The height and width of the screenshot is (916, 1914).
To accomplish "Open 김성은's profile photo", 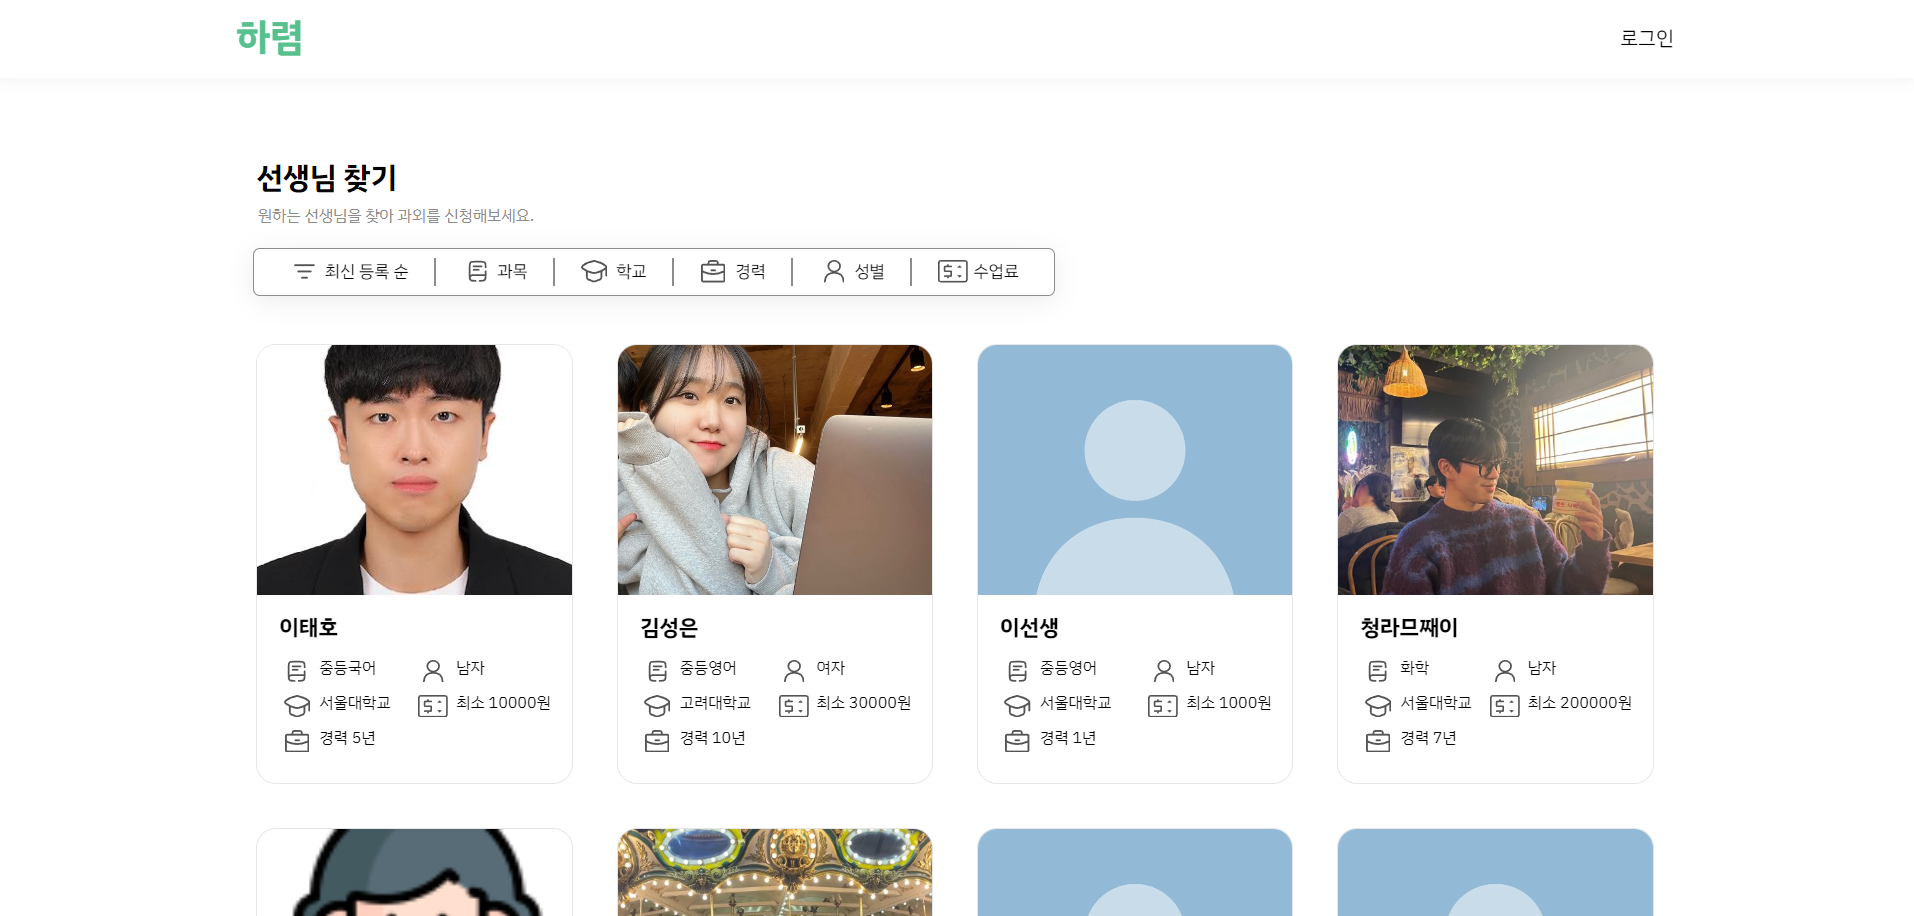I will (x=775, y=470).
